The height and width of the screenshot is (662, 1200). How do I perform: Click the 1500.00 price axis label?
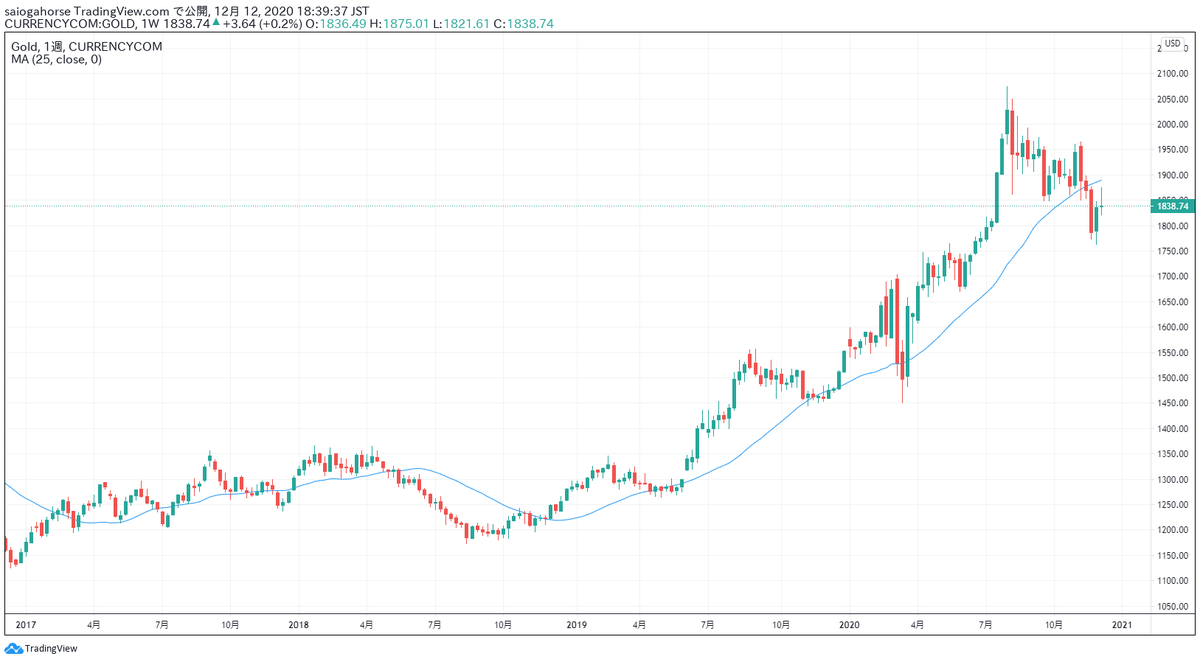tap(1171, 378)
